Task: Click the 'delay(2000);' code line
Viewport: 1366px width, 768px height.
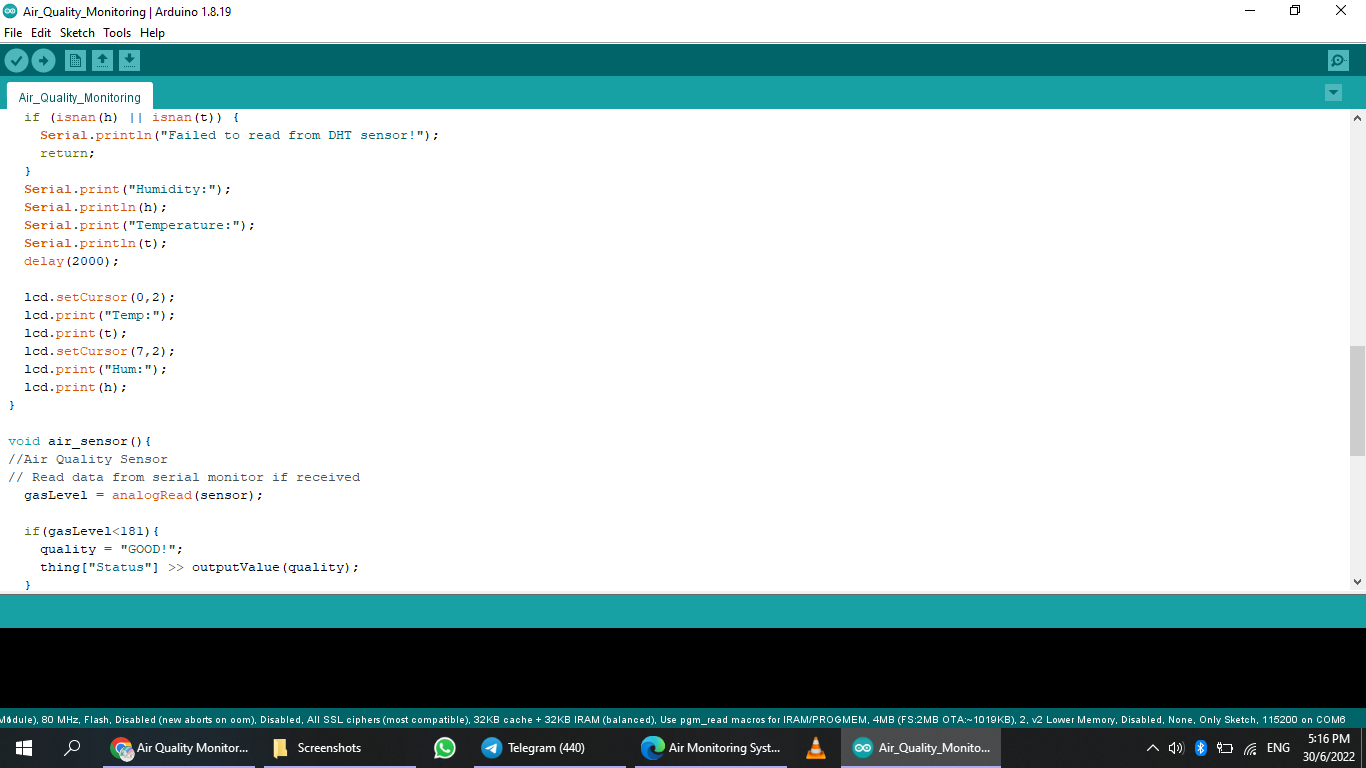Action: pyautogui.click(x=72, y=261)
